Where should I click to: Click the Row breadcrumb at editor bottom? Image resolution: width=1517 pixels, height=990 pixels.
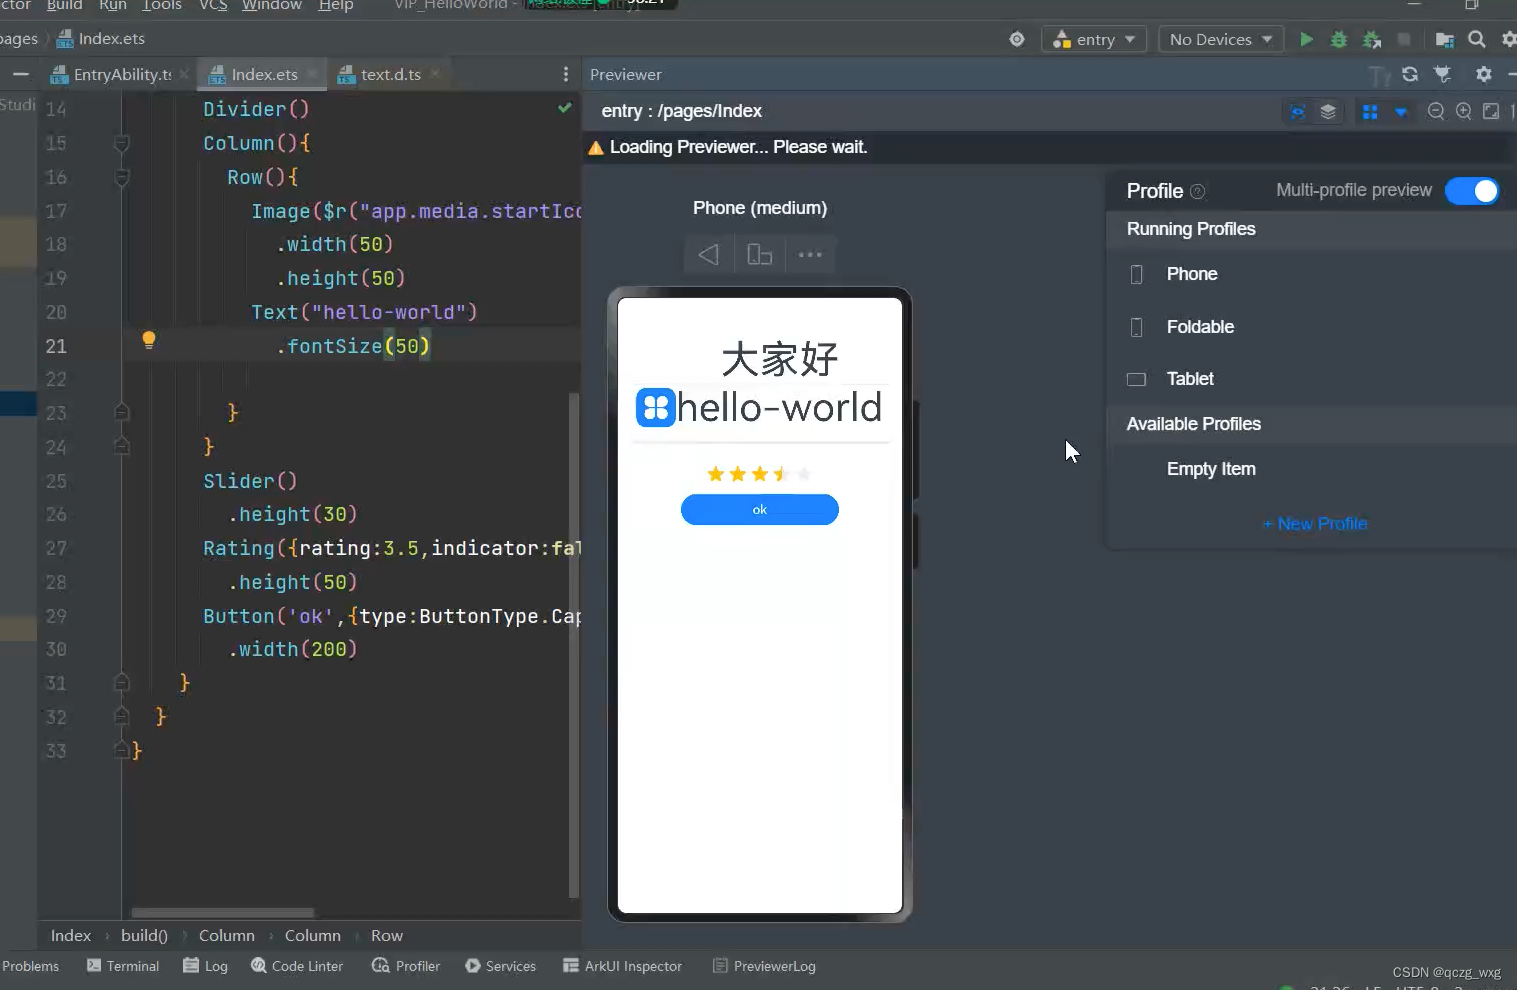[x=387, y=936]
